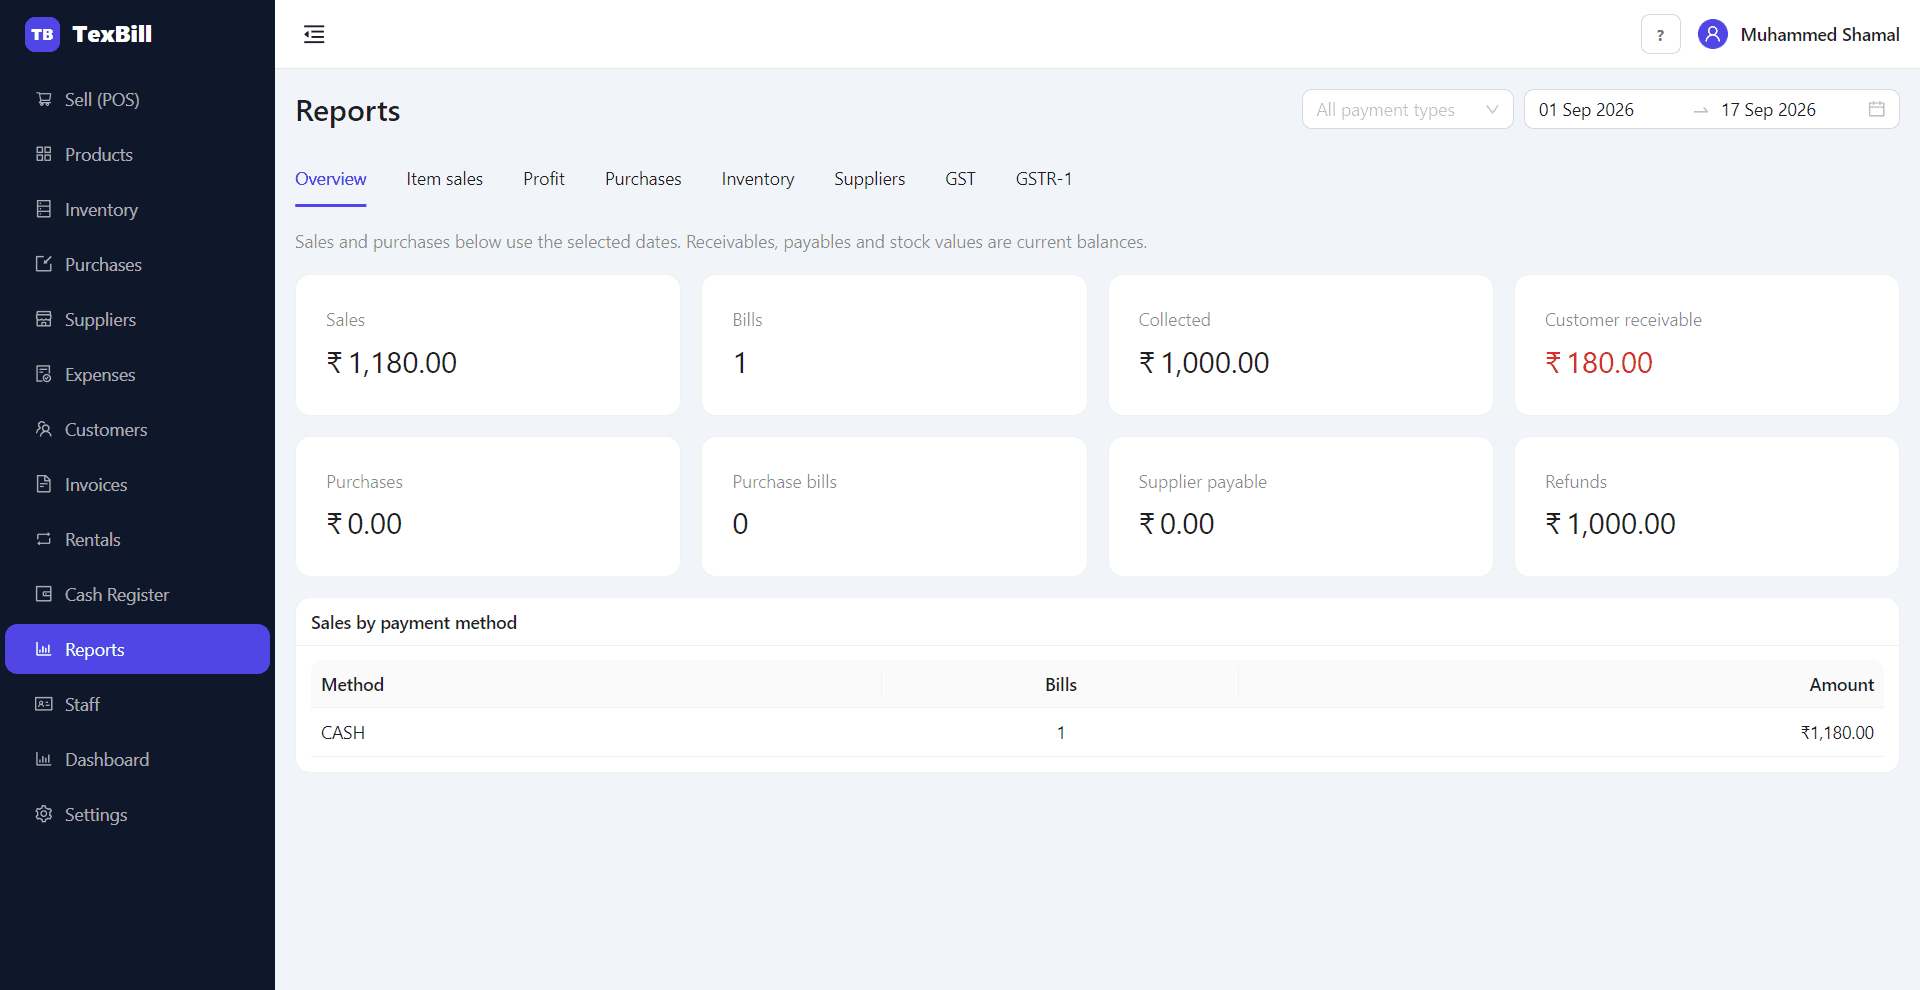Click the Products grid icon in sidebar
1920x990 pixels.
click(44, 154)
